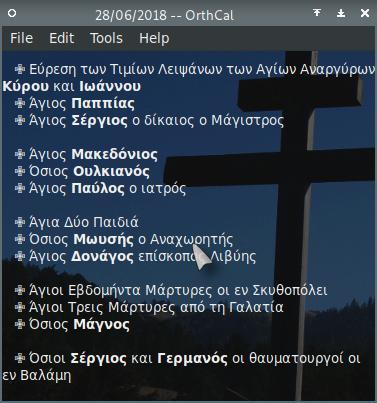Image resolution: width=377 pixels, height=403 pixels.
Task: Click the title text 28/06/2018 -- OrthCal
Action: pyautogui.click(x=165, y=15)
